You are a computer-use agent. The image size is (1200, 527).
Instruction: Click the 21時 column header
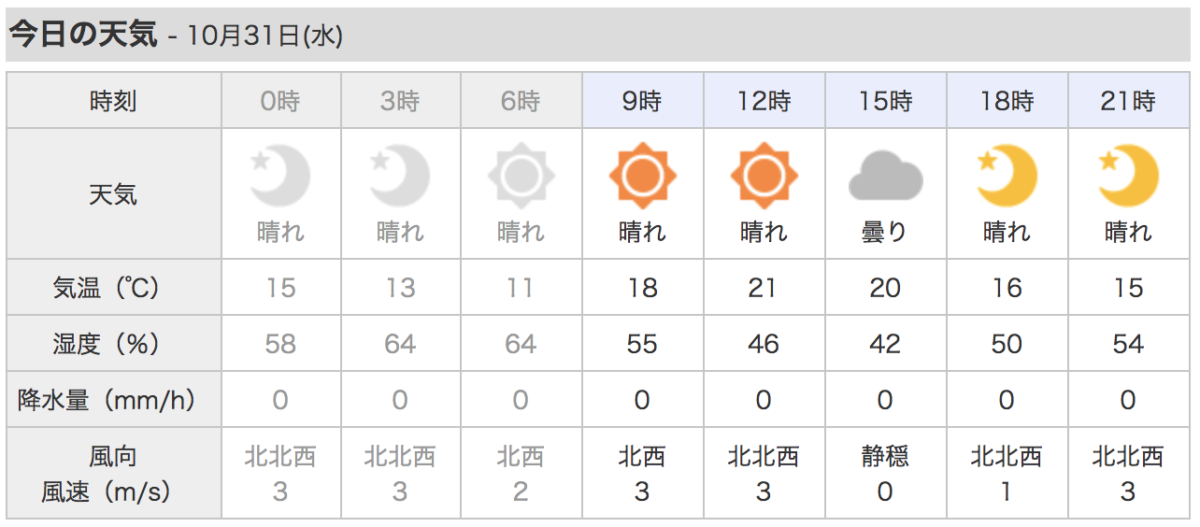(1128, 101)
